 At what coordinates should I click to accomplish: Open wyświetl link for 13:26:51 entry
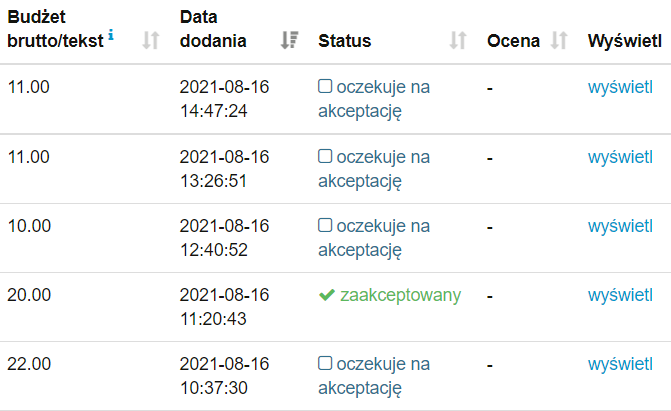coord(620,157)
